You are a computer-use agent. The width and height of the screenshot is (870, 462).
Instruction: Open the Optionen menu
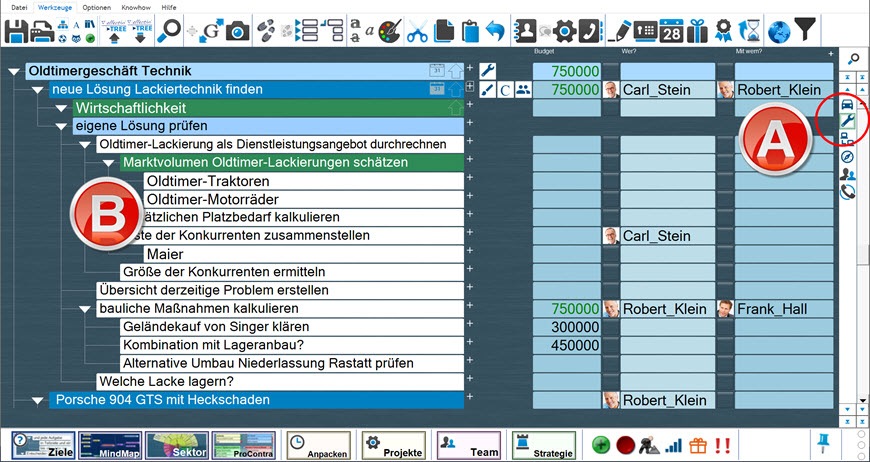(x=96, y=7)
